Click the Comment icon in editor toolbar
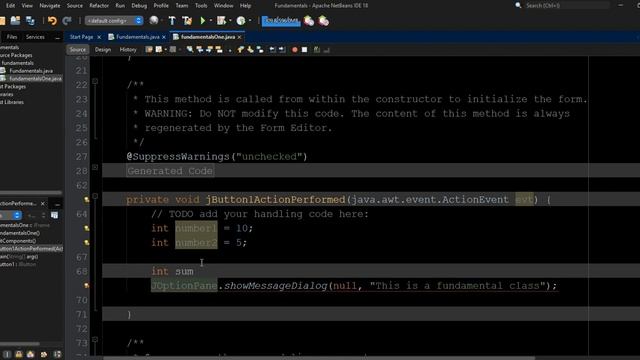The height and width of the screenshot is (360, 640). [x=317, y=49]
